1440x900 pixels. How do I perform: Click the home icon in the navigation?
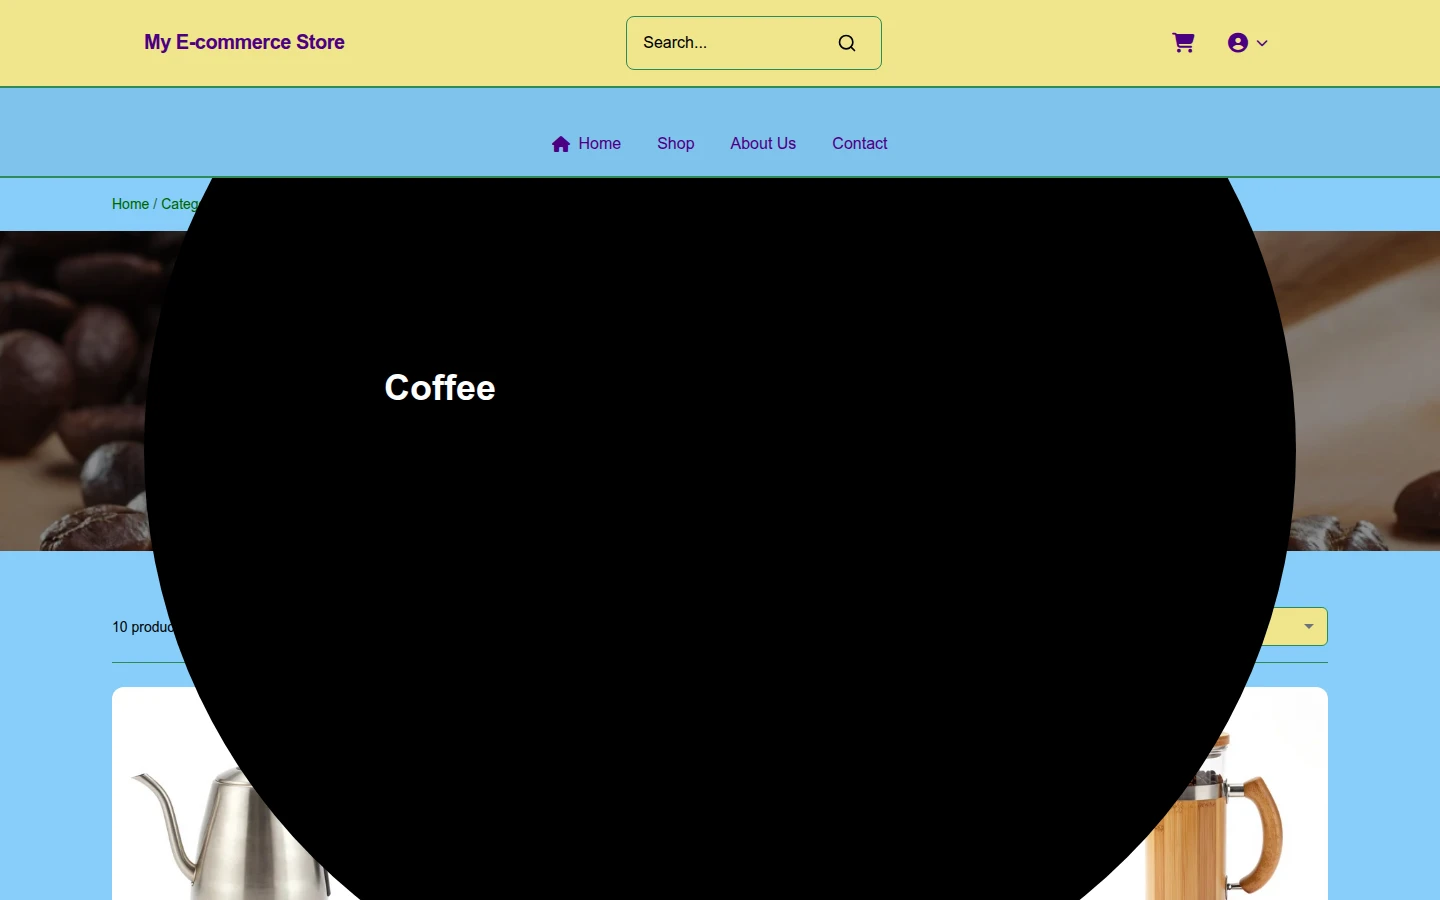coord(561,144)
